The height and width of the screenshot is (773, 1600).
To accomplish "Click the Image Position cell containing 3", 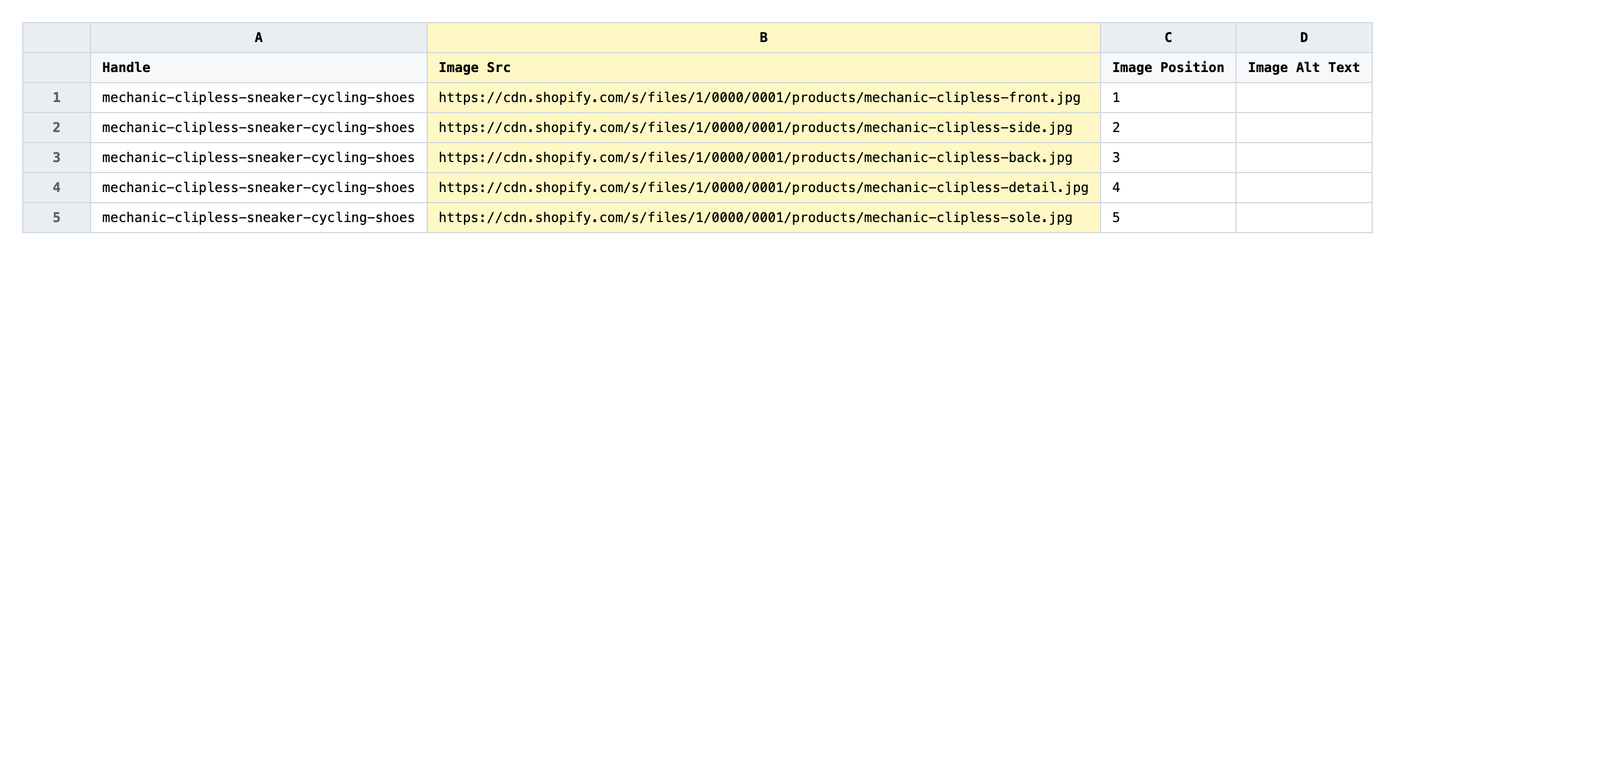I will pyautogui.click(x=1168, y=158).
